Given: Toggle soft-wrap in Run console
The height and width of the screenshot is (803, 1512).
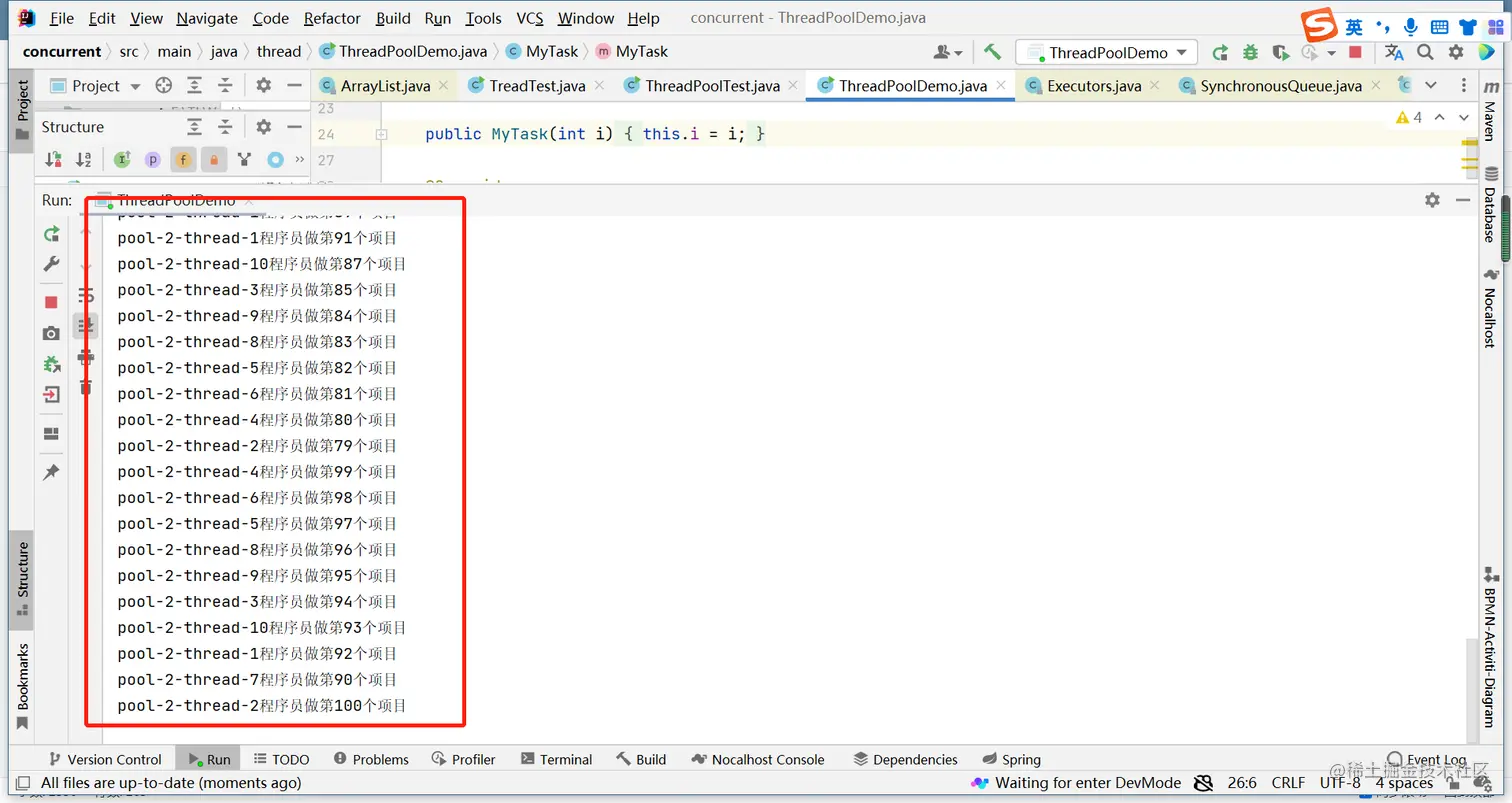Looking at the screenshot, I should tap(87, 295).
